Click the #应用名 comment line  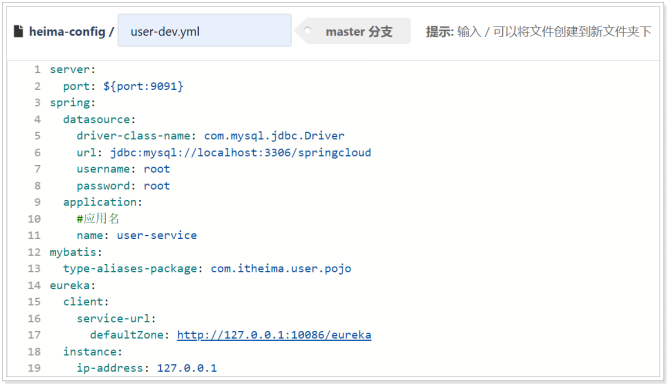point(98,219)
